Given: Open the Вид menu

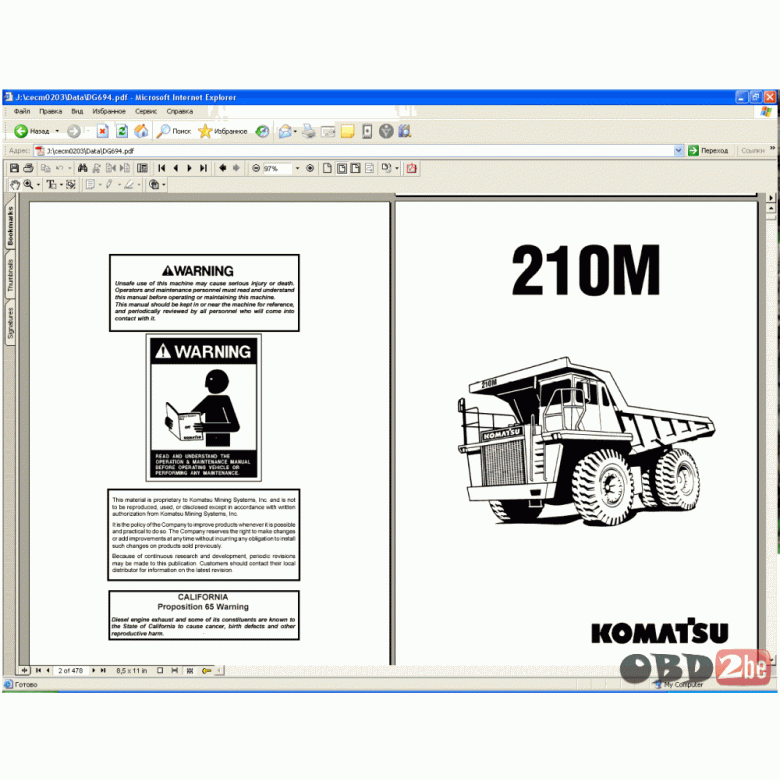Looking at the screenshot, I should click(x=77, y=111).
